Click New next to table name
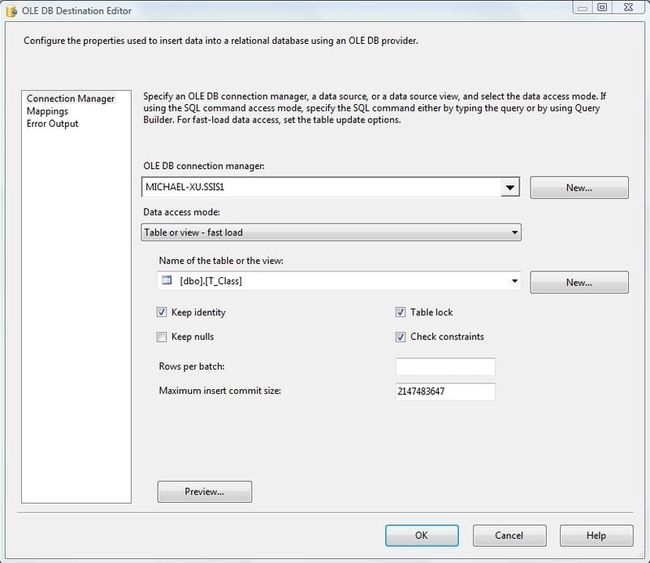650x563 pixels. click(579, 282)
